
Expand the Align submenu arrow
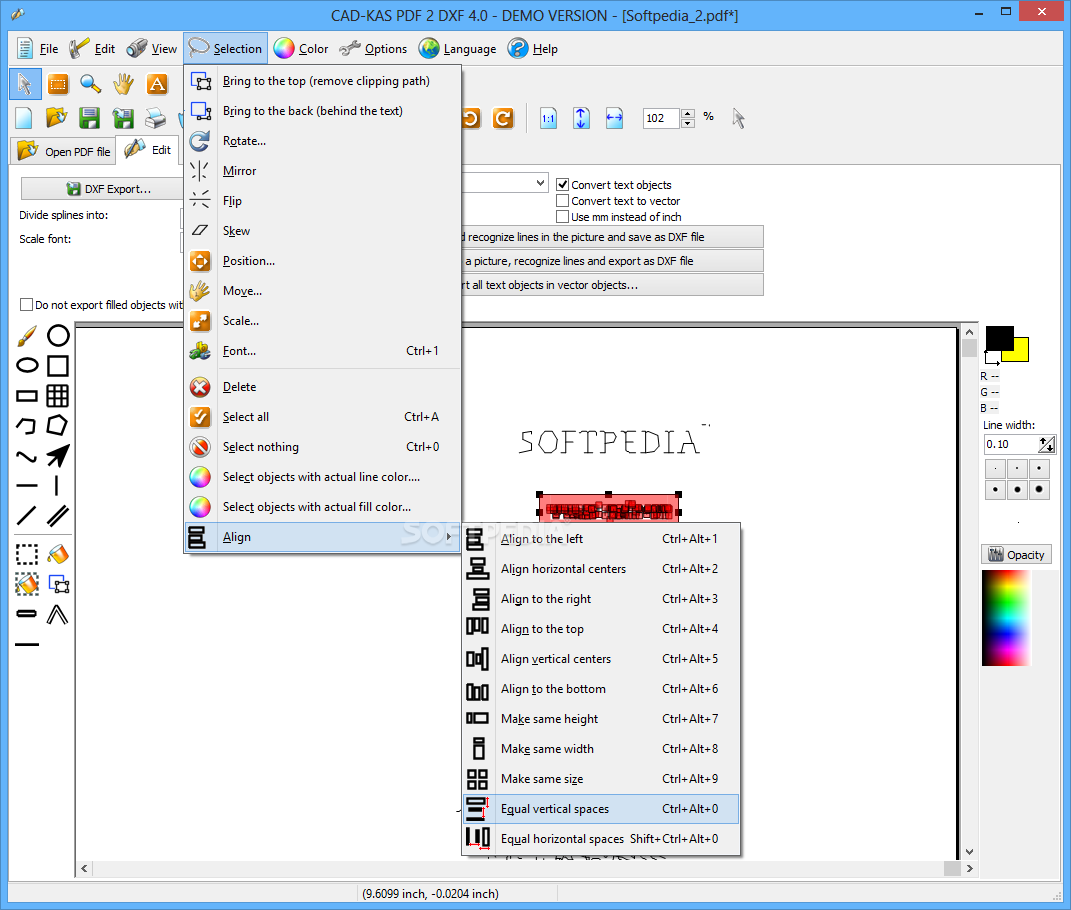point(449,537)
